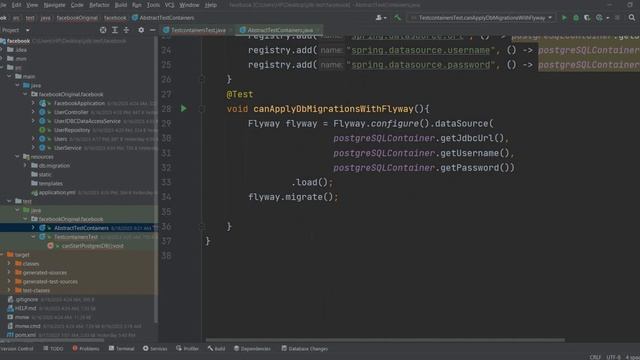Open the Build tool window at the bottom
The height and width of the screenshot is (360, 640).
coord(216,349)
